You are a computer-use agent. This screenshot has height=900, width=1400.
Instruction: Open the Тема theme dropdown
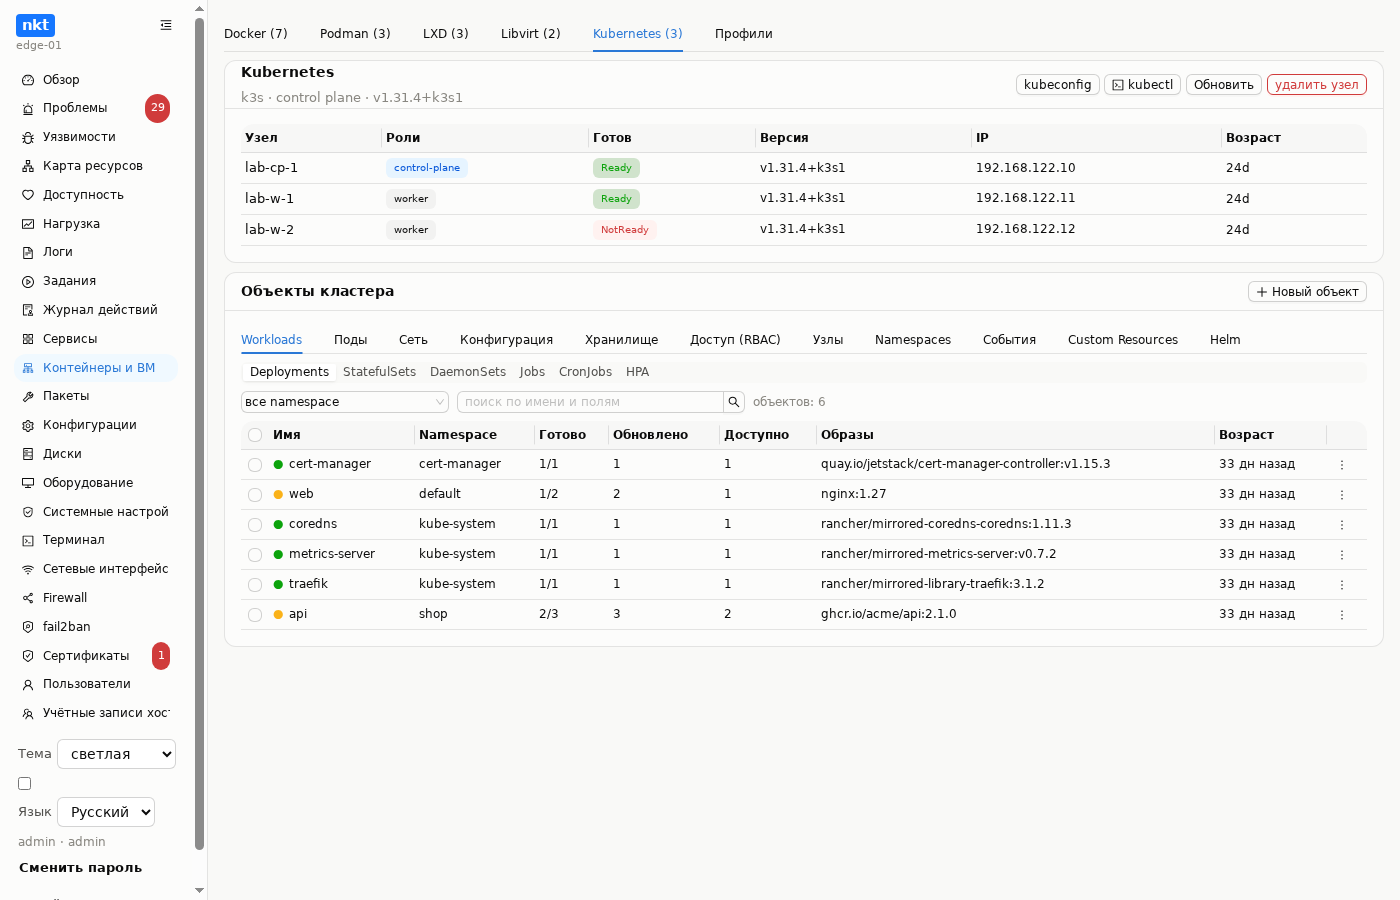(x=116, y=754)
